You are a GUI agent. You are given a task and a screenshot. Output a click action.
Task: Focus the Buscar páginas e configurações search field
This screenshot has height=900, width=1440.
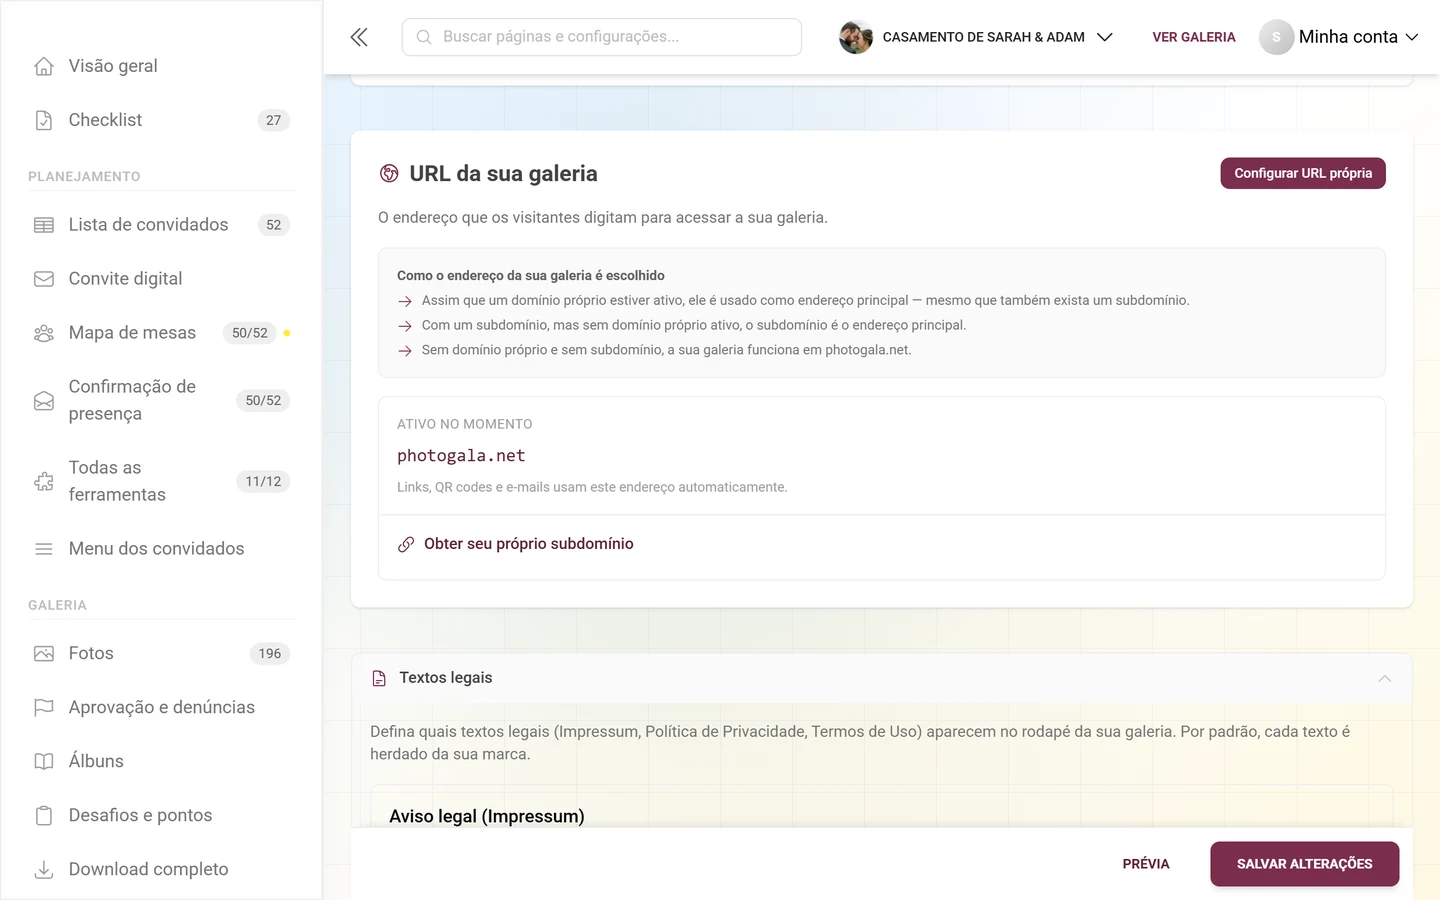[602, 37]
